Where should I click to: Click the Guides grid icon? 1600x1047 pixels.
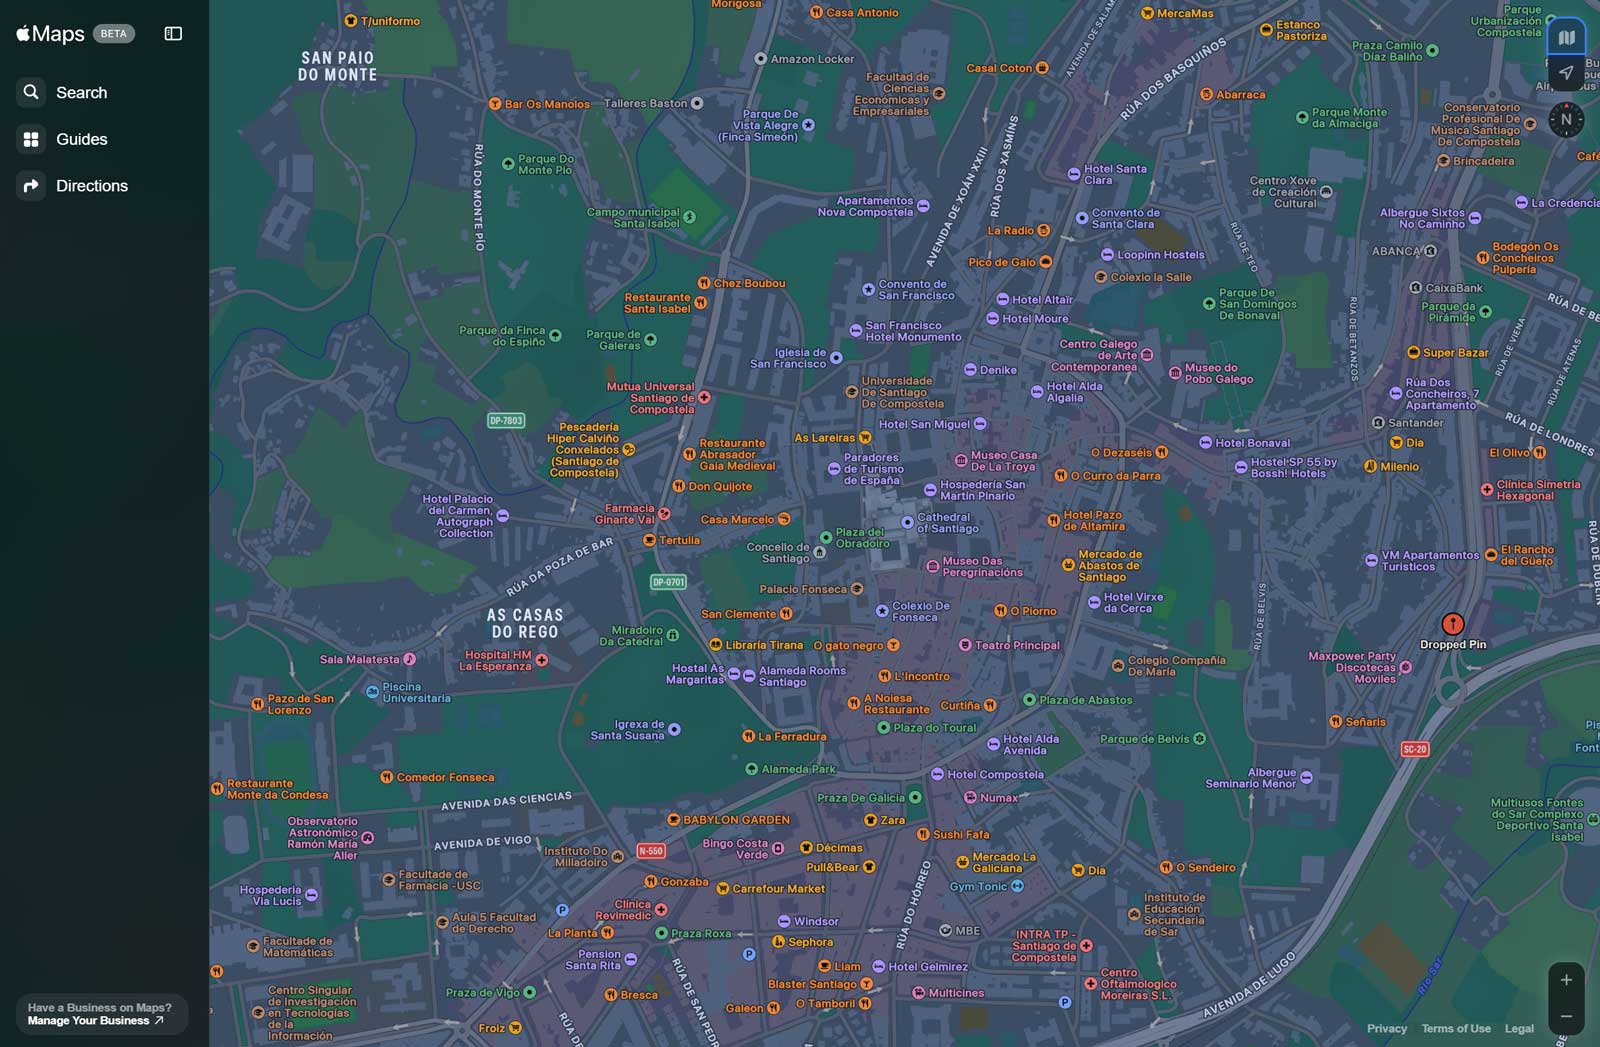tap(31, 139)
